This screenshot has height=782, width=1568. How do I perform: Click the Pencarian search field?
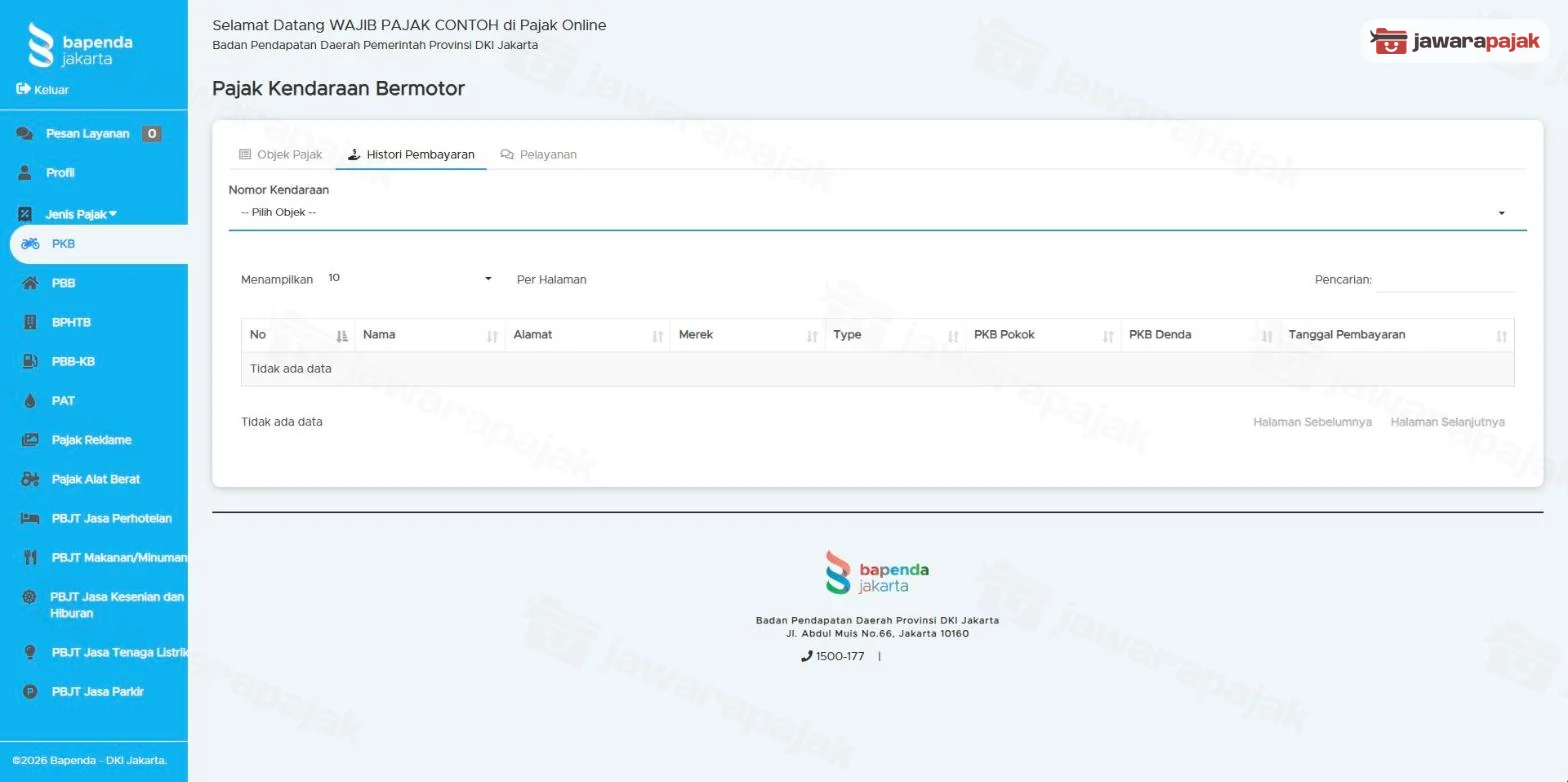point(1446,280)
